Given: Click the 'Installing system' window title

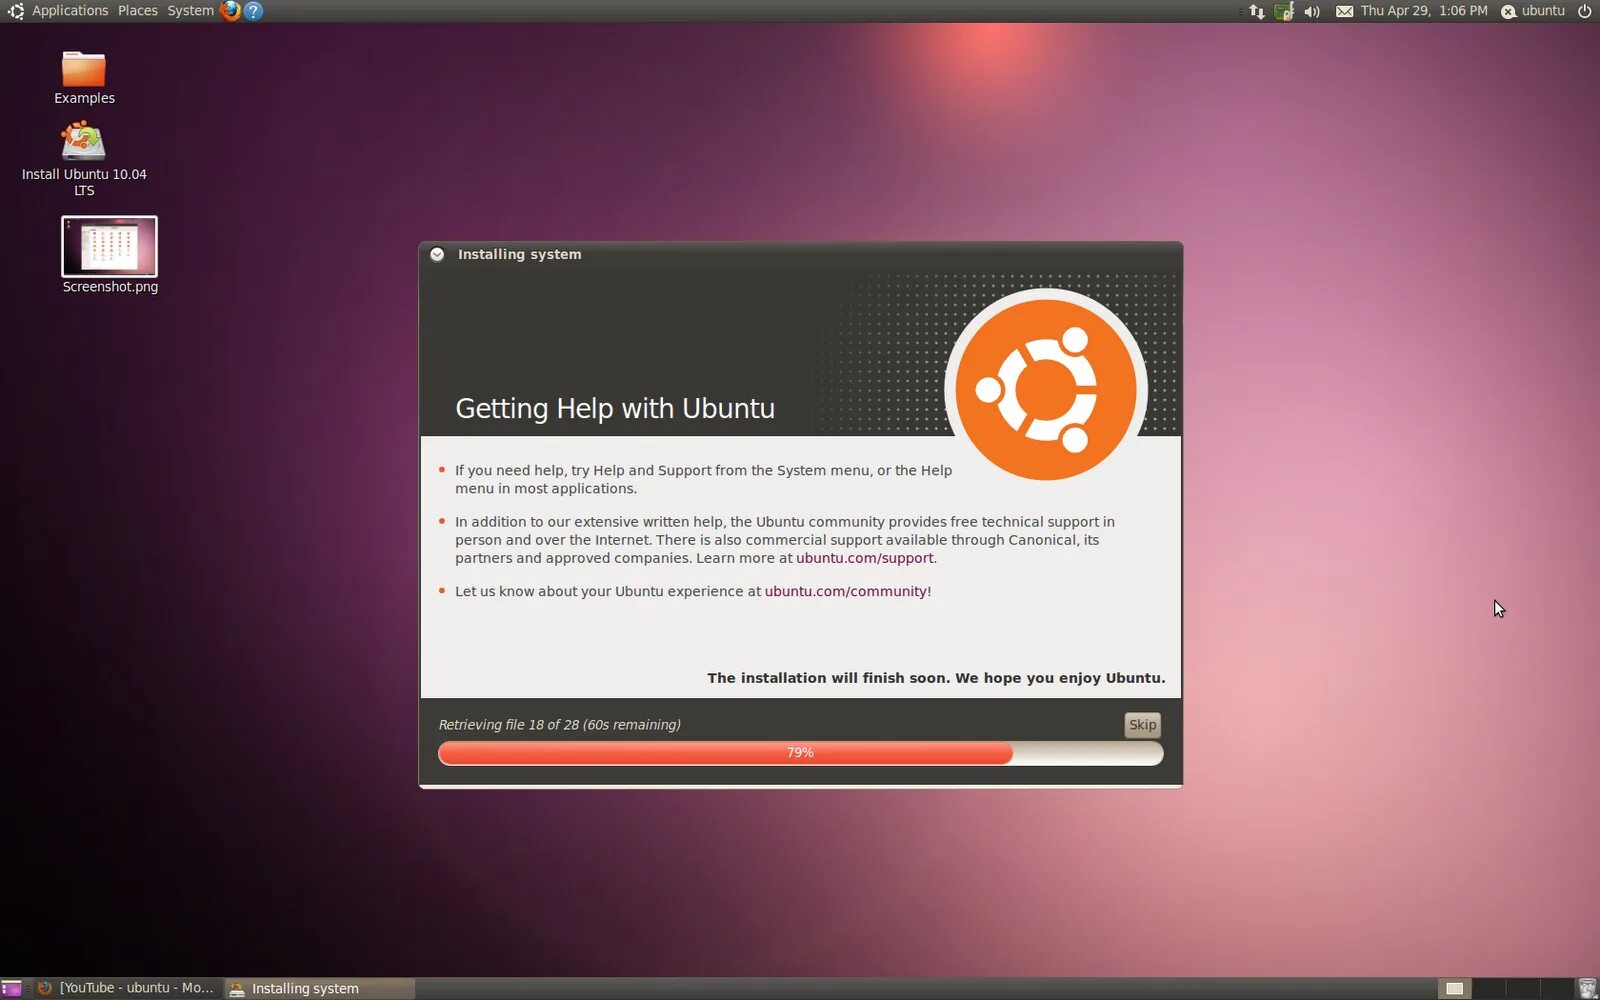Looking at the screenshot, I should click(519, 254).
